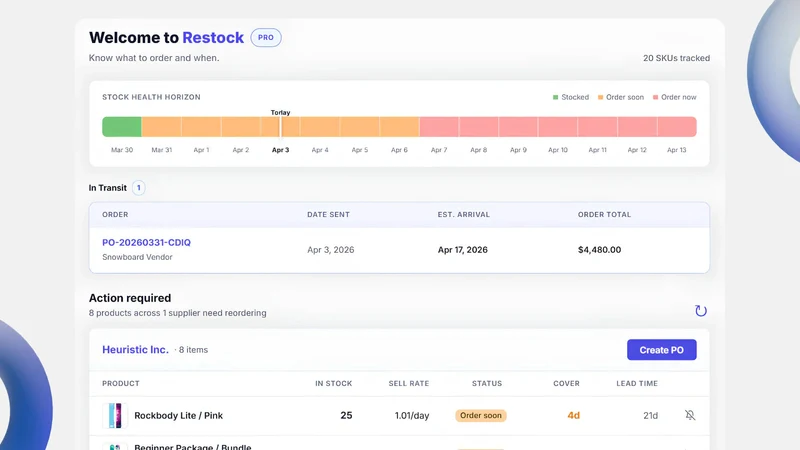Click the 8 items count text

[x=193, y=350]
